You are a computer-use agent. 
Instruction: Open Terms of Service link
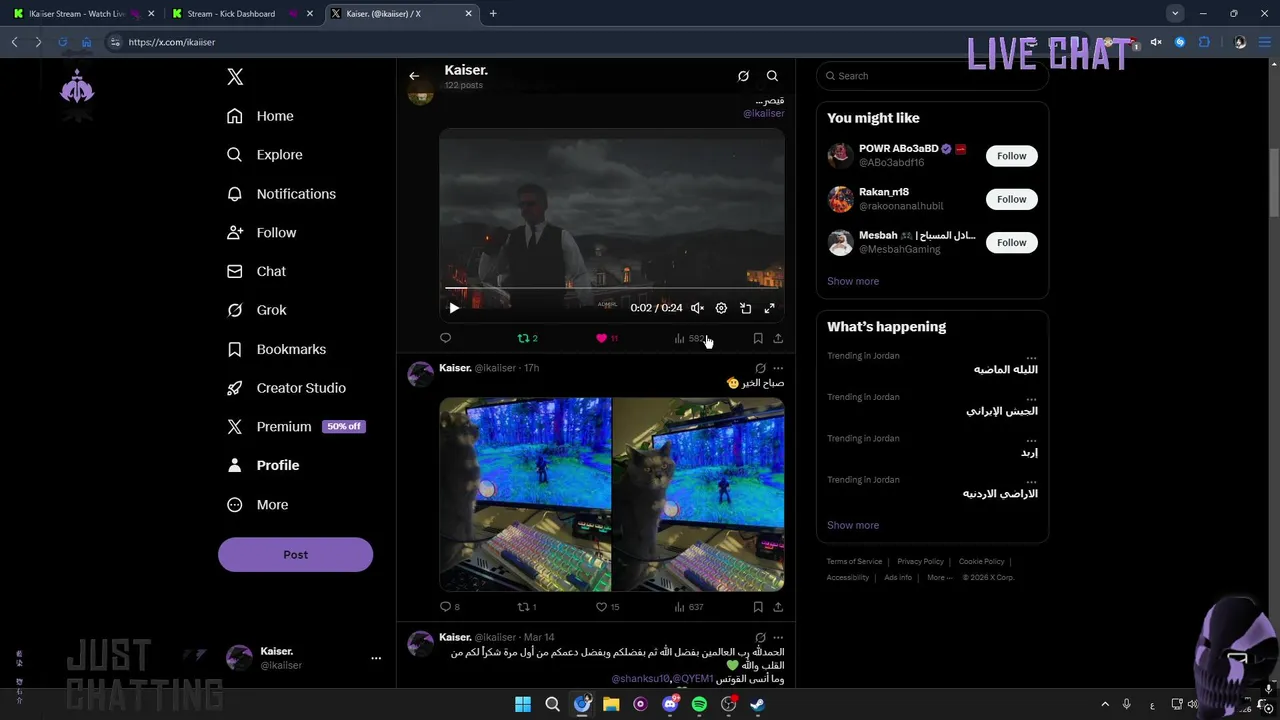[854, 562]
